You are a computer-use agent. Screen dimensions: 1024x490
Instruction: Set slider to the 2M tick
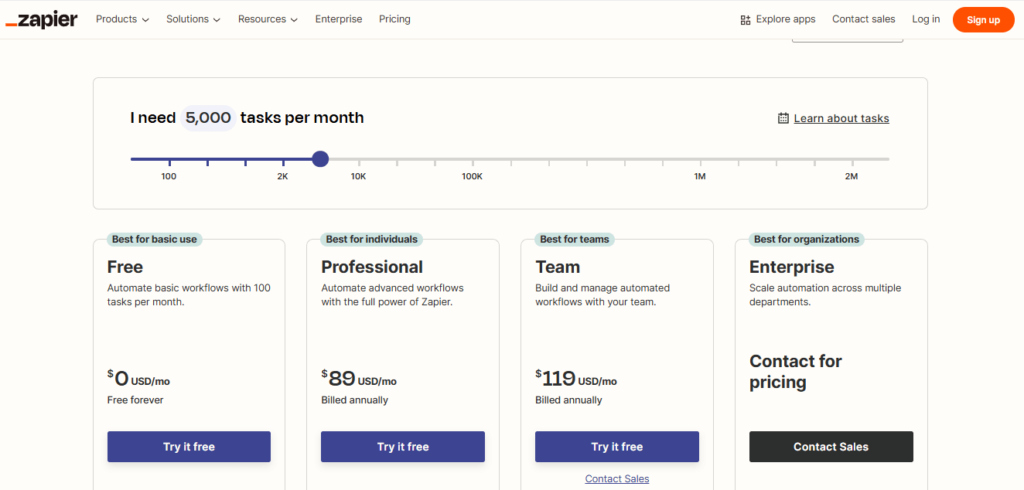tap(852, 161)
